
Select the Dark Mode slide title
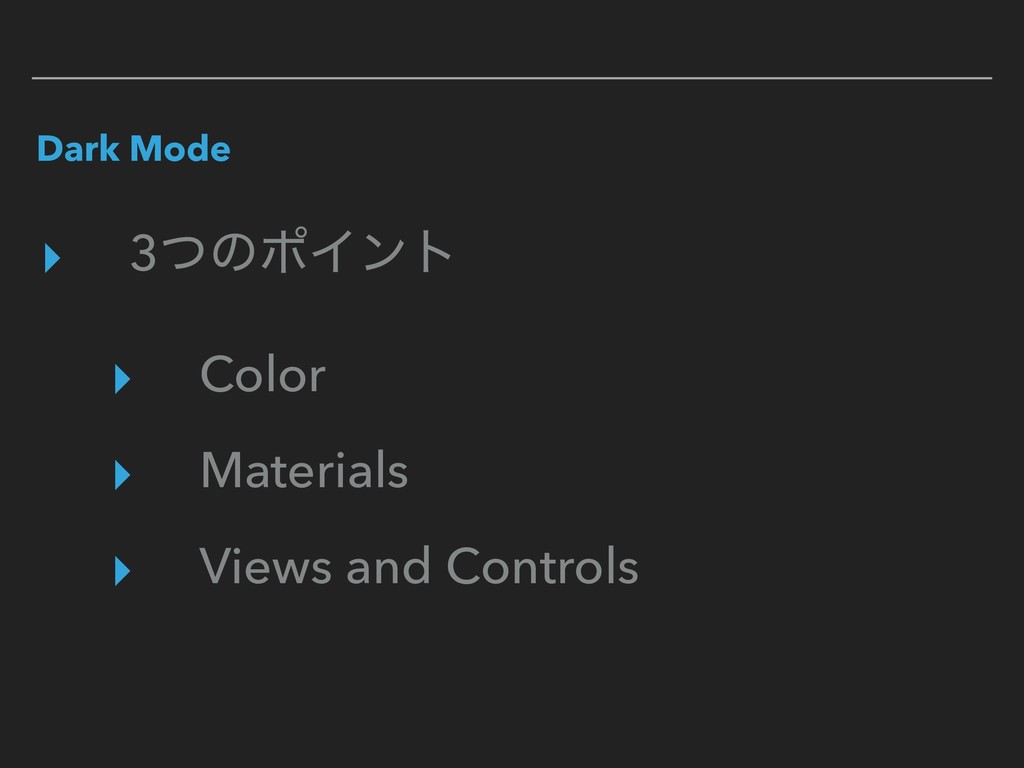pos(134,148)
